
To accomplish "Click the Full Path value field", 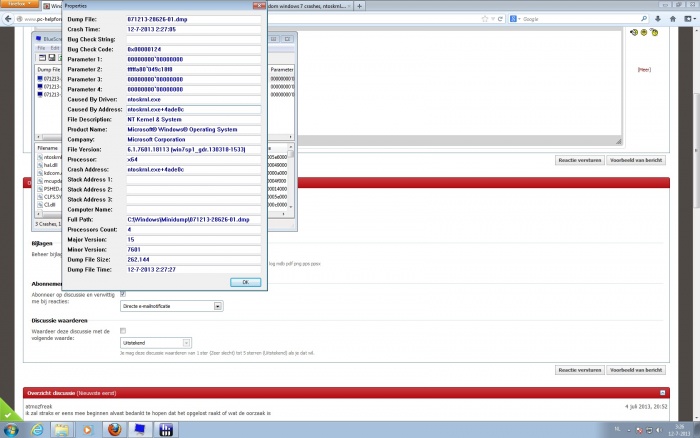I will (x=193, y=219).
